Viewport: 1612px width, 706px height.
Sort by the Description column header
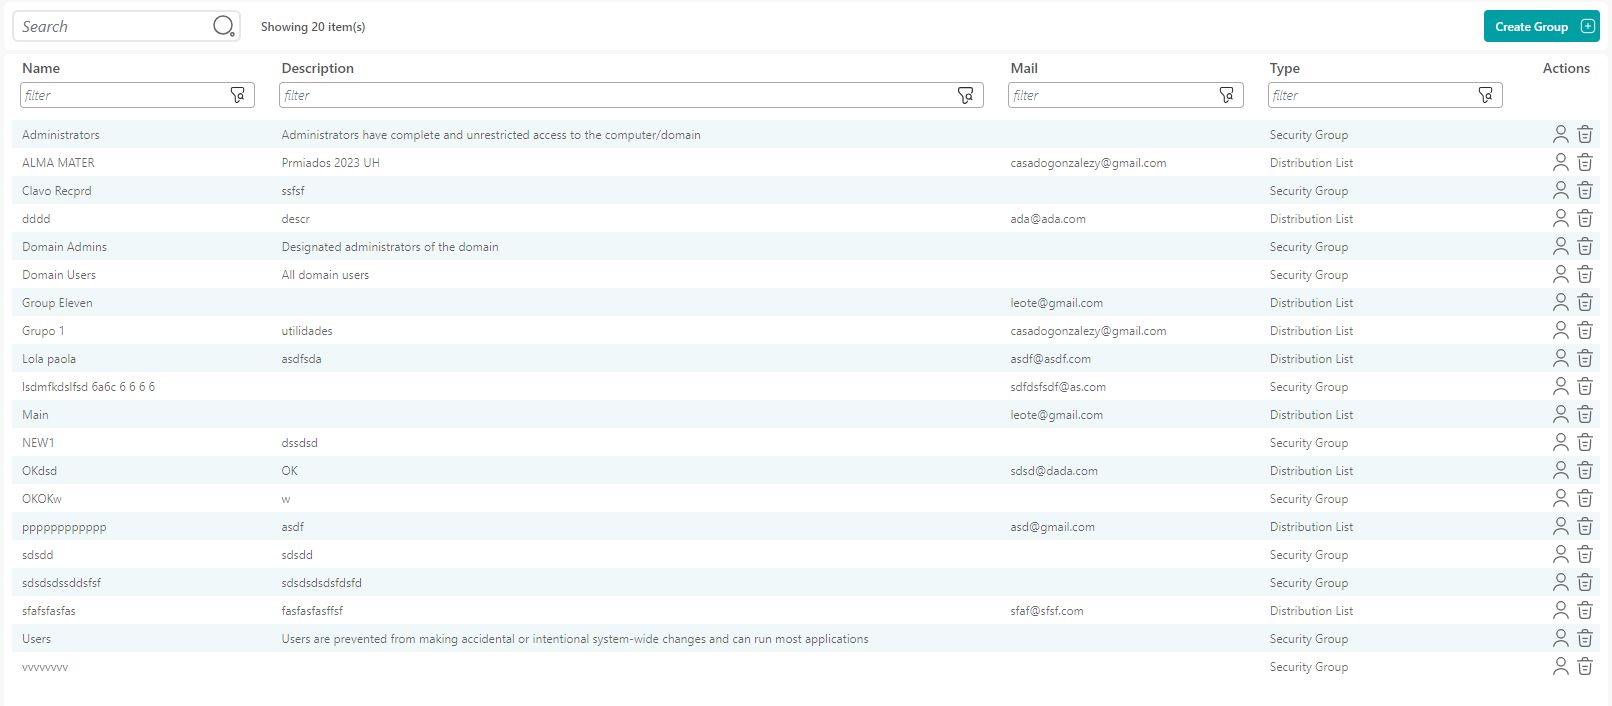point(318,68)
